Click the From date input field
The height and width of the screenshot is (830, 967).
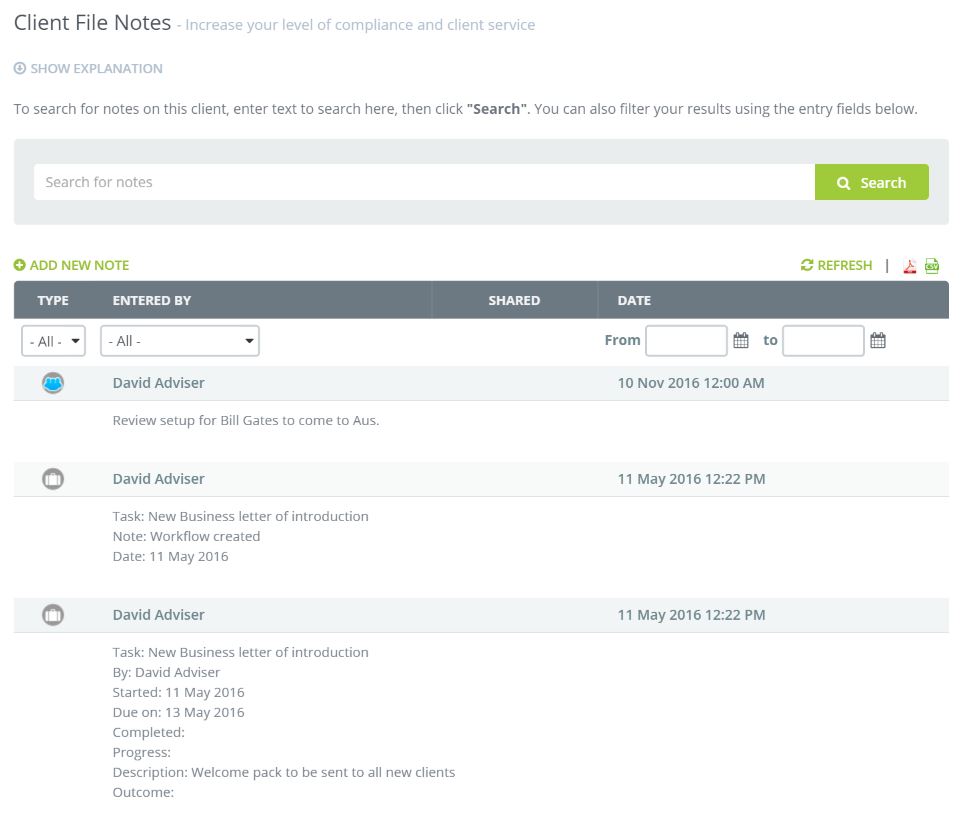pos(686,341)
